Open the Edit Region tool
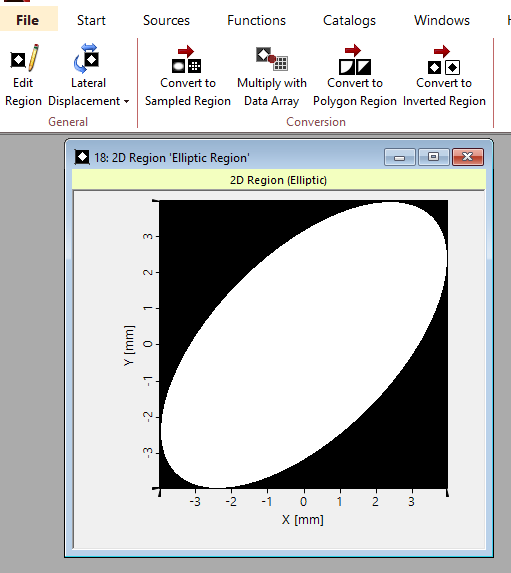This screenshot has height=573, width=511. 23,76
